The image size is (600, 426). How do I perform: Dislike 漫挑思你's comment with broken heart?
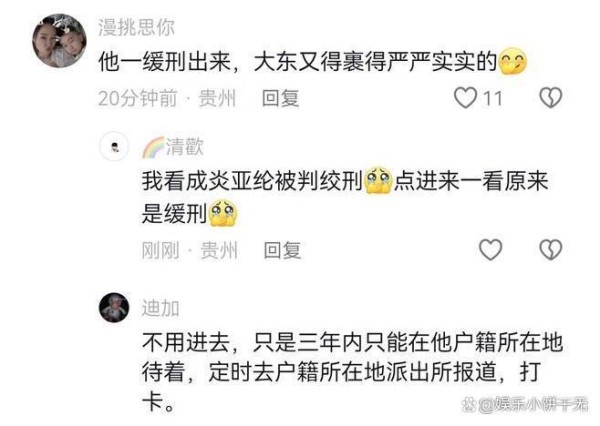pos(551,98)
